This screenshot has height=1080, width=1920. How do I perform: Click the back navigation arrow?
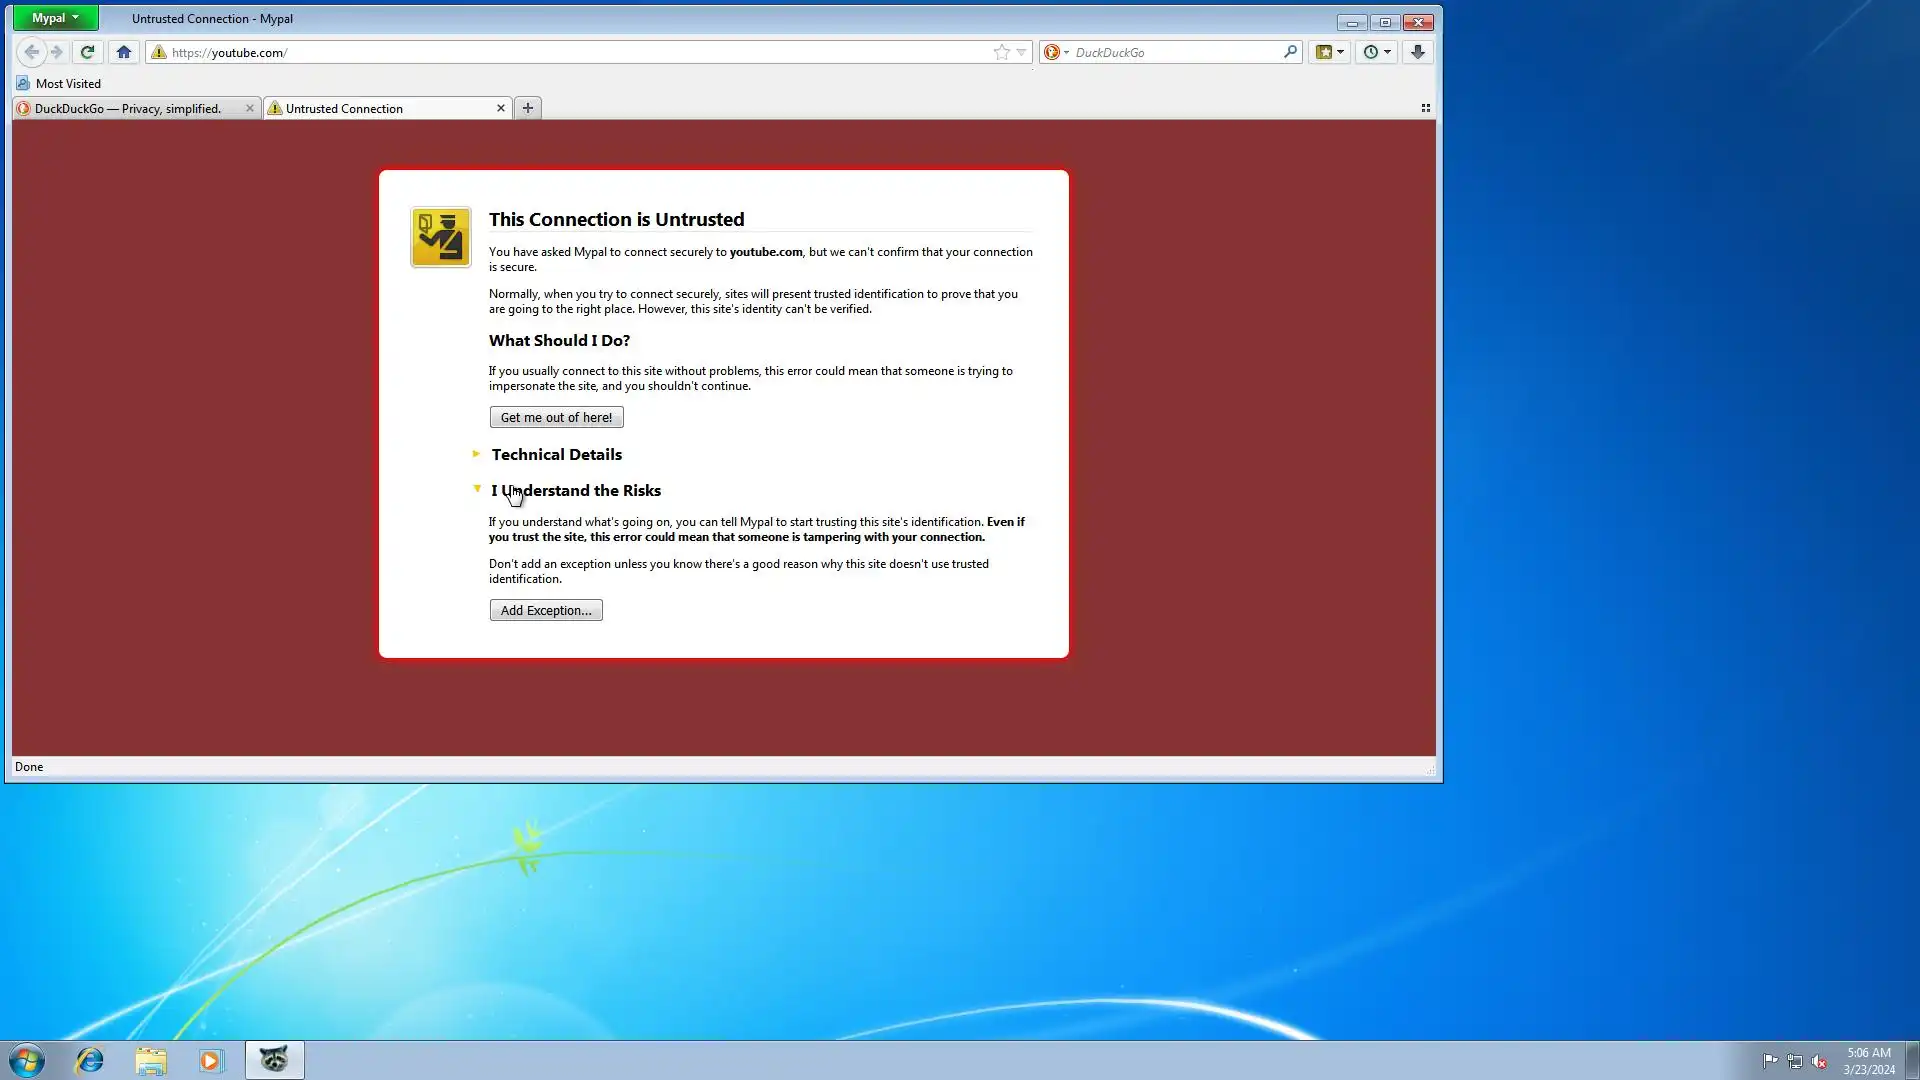point(31,52)
